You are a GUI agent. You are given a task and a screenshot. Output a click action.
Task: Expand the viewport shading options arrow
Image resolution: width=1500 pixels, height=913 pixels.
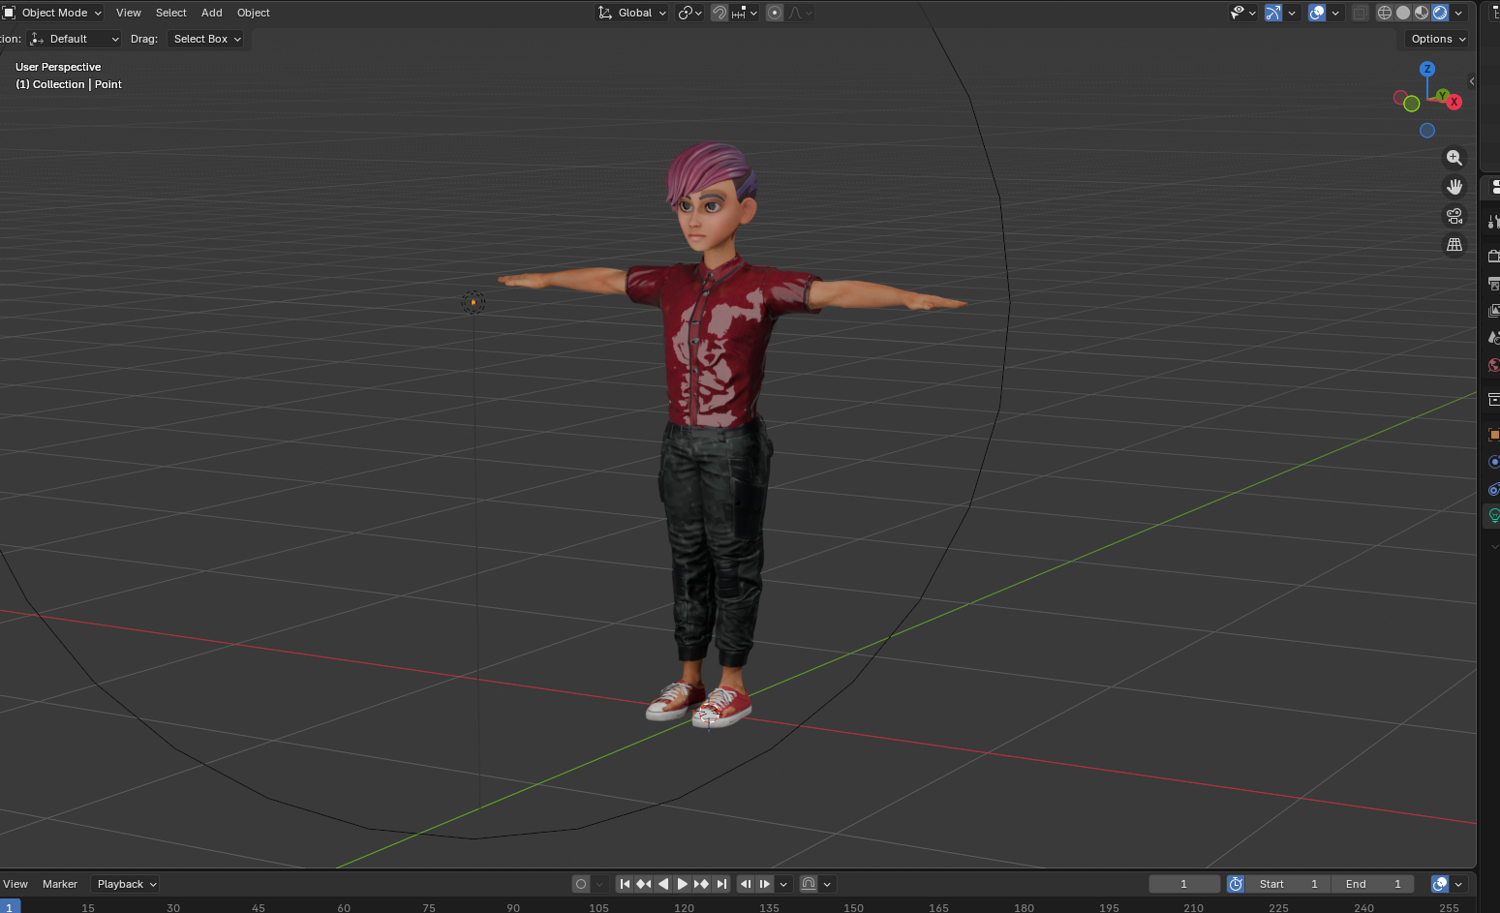point(1459,13)
